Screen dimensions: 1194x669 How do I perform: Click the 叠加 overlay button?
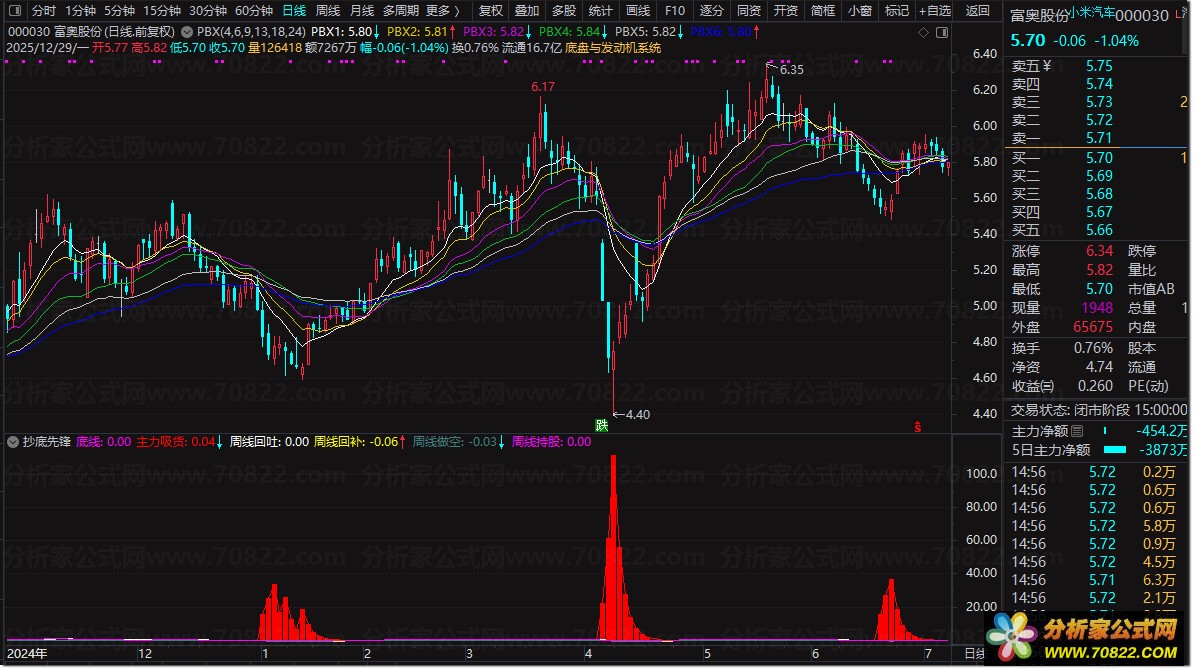click(x=527, y=11)
